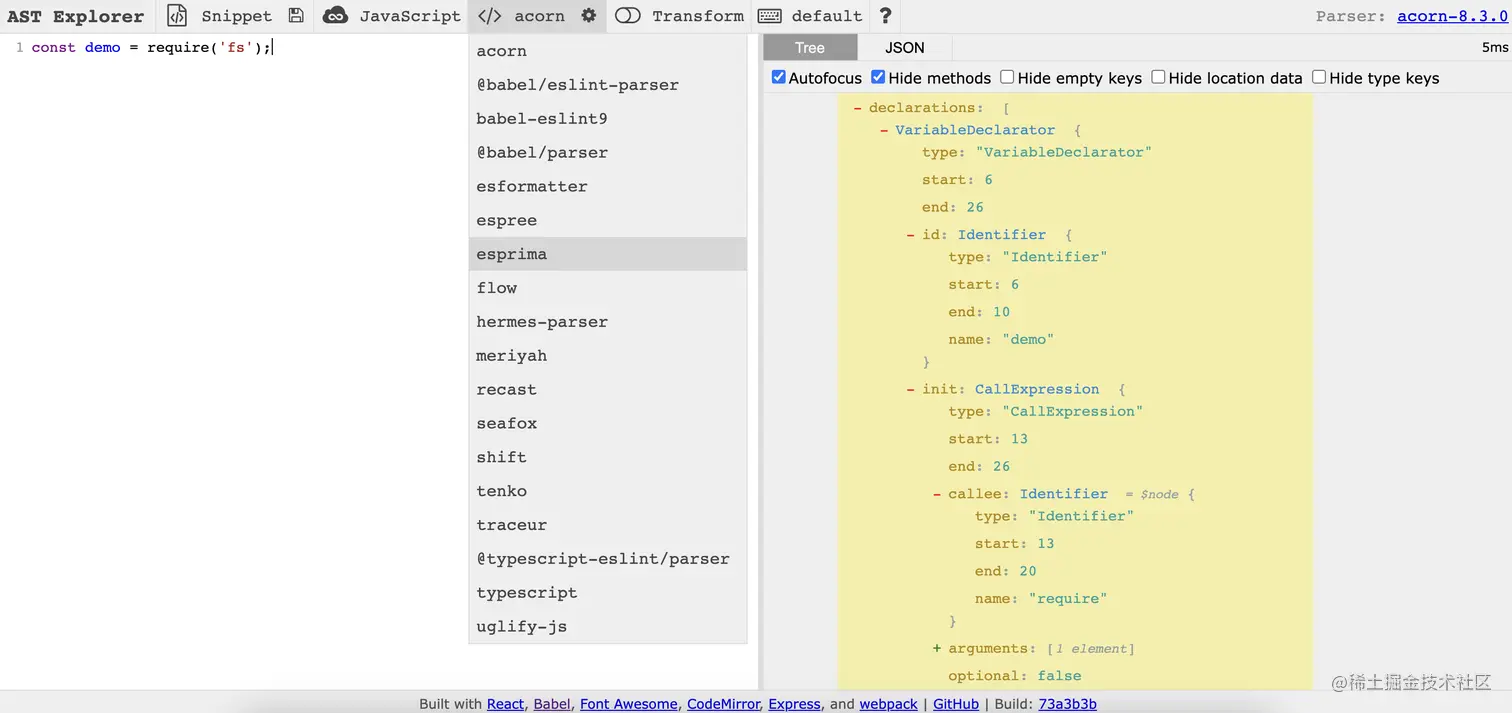Viewport: 1512px width, 713px height.
Task: Choose @babel/parser option
Action: coord(608,153)
